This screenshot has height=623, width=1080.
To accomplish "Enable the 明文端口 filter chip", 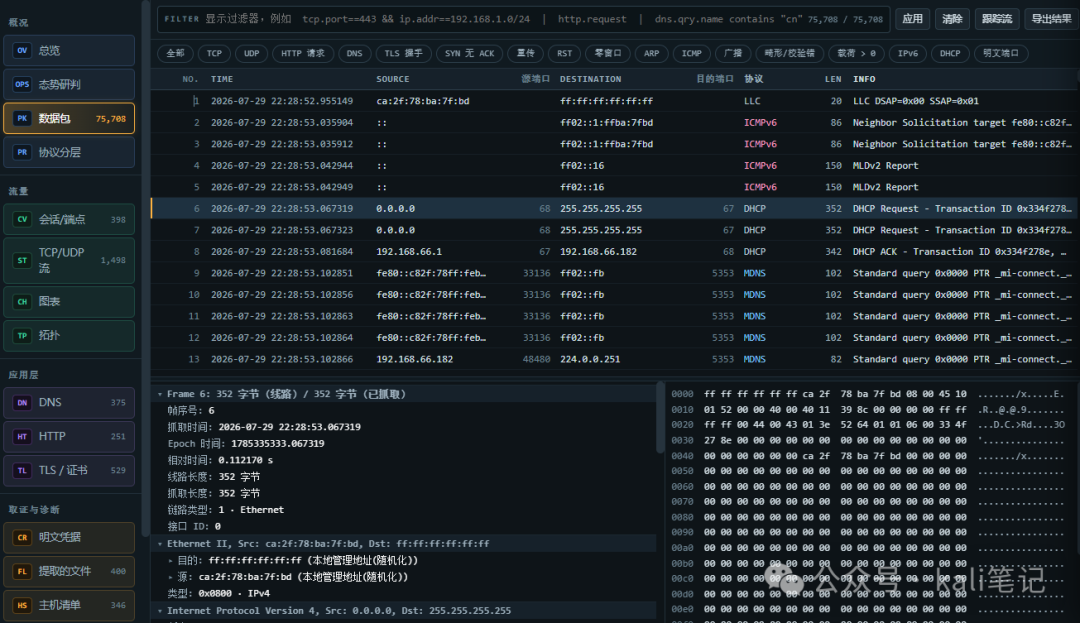I will [x=1000, y=53].
